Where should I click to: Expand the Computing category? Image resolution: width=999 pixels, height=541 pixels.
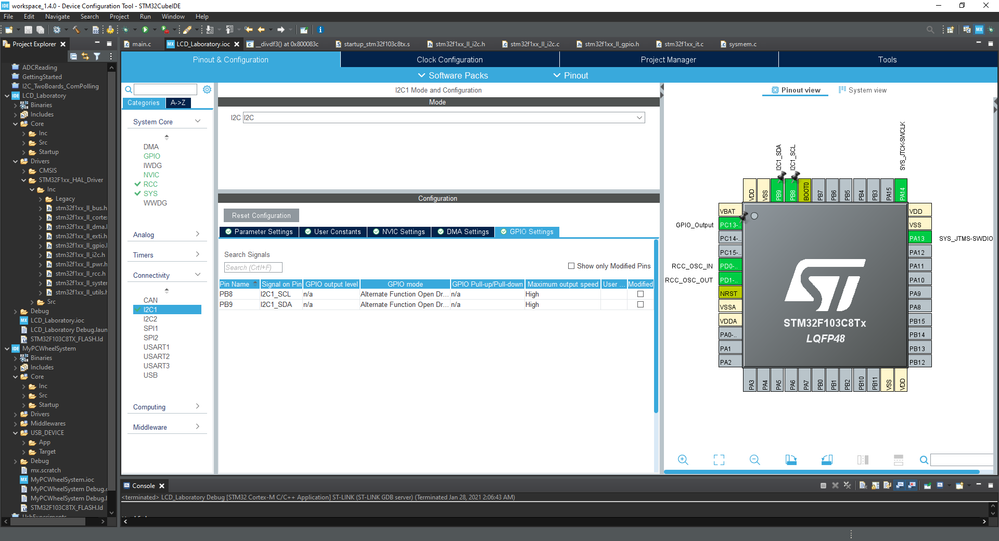click(198, 407)
